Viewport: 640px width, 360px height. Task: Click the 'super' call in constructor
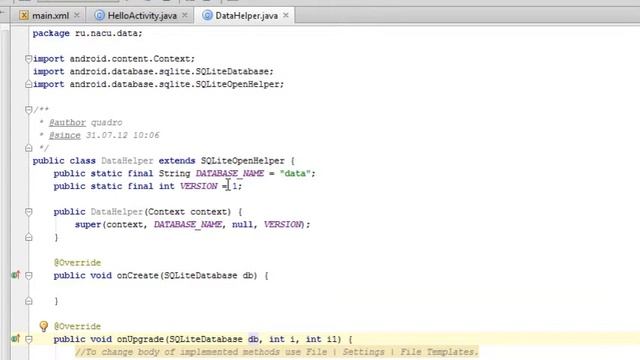(x=88, y=224)
